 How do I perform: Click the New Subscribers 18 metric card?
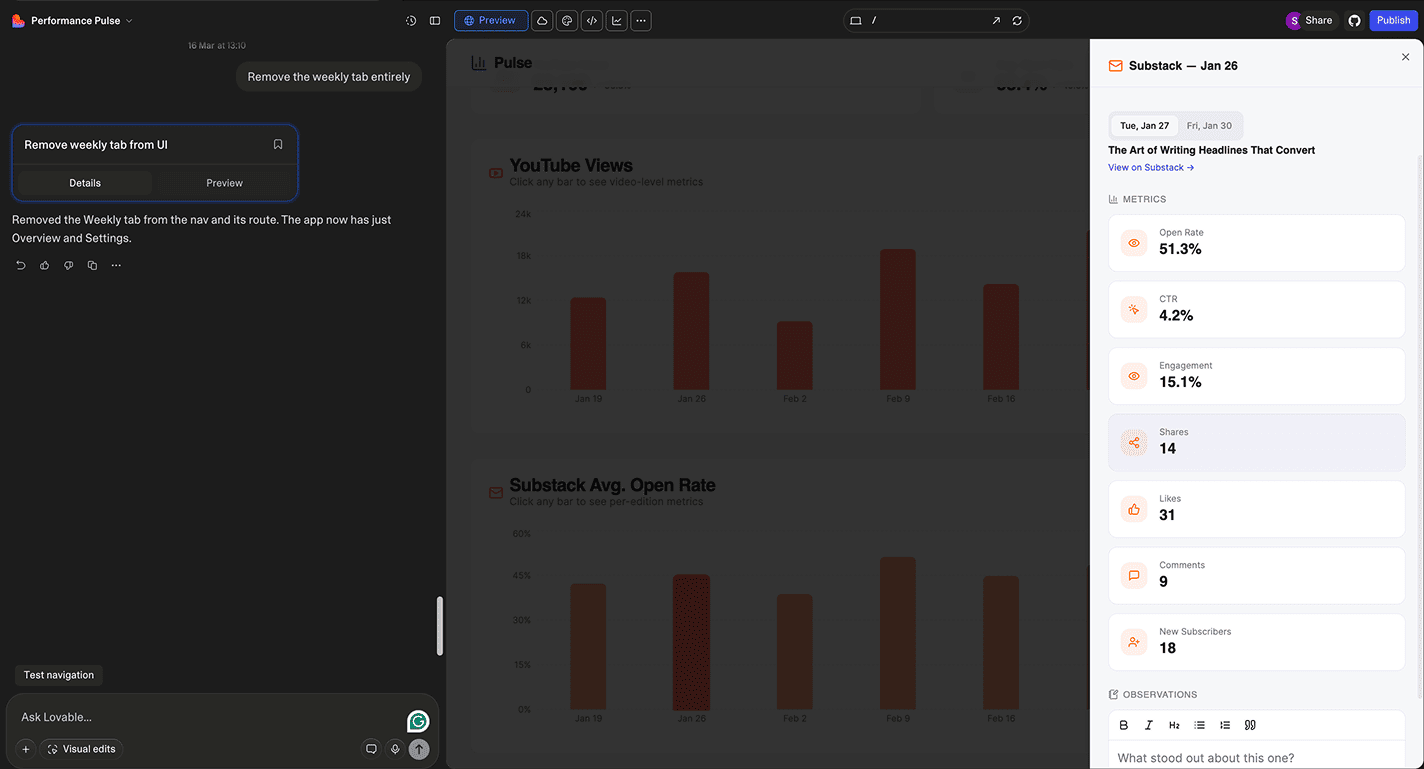1256,642
